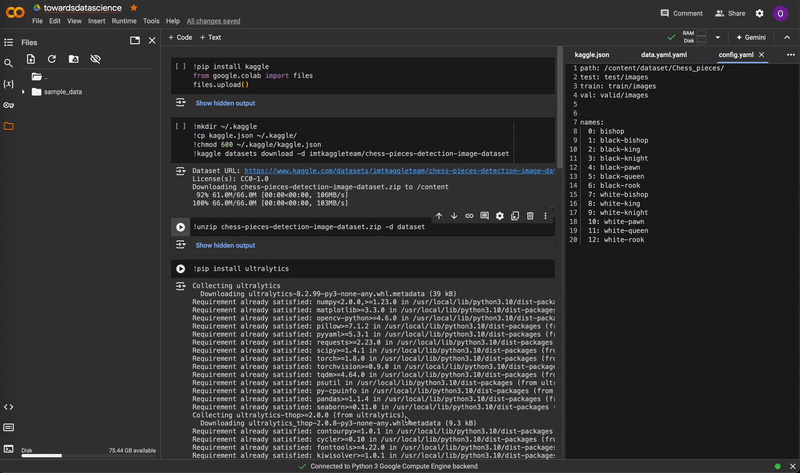Click the upload file icon in Files

[30, 60]
